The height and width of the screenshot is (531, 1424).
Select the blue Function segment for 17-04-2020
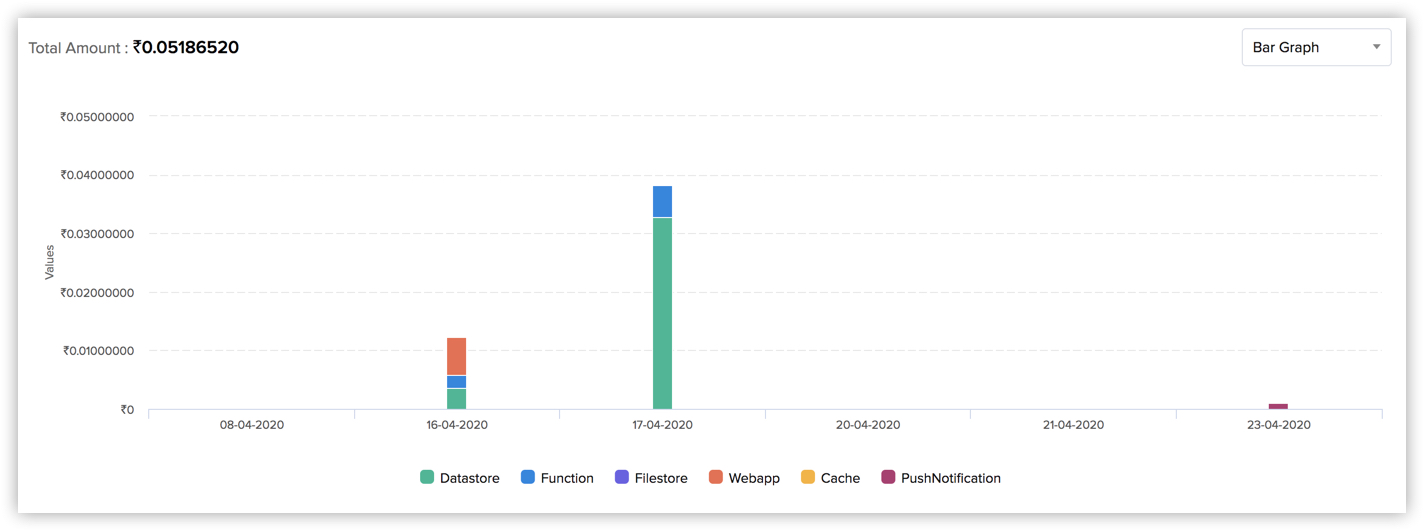tap(662, 201)
